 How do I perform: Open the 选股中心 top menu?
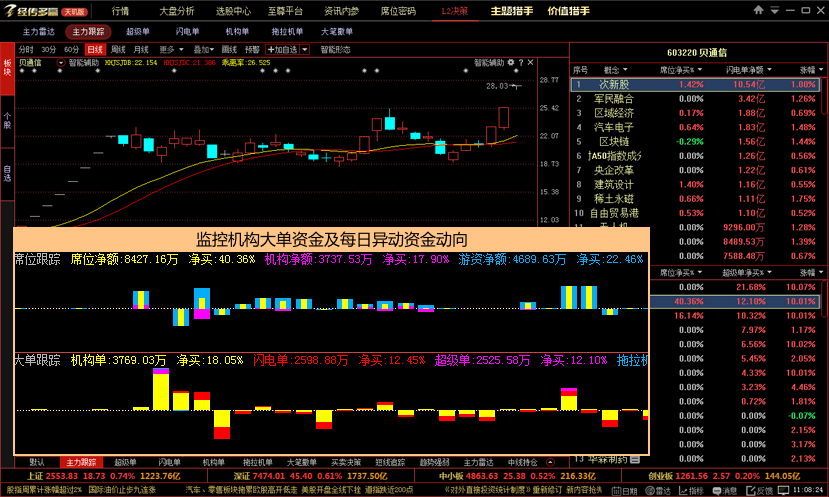click(x=233, y=11)
